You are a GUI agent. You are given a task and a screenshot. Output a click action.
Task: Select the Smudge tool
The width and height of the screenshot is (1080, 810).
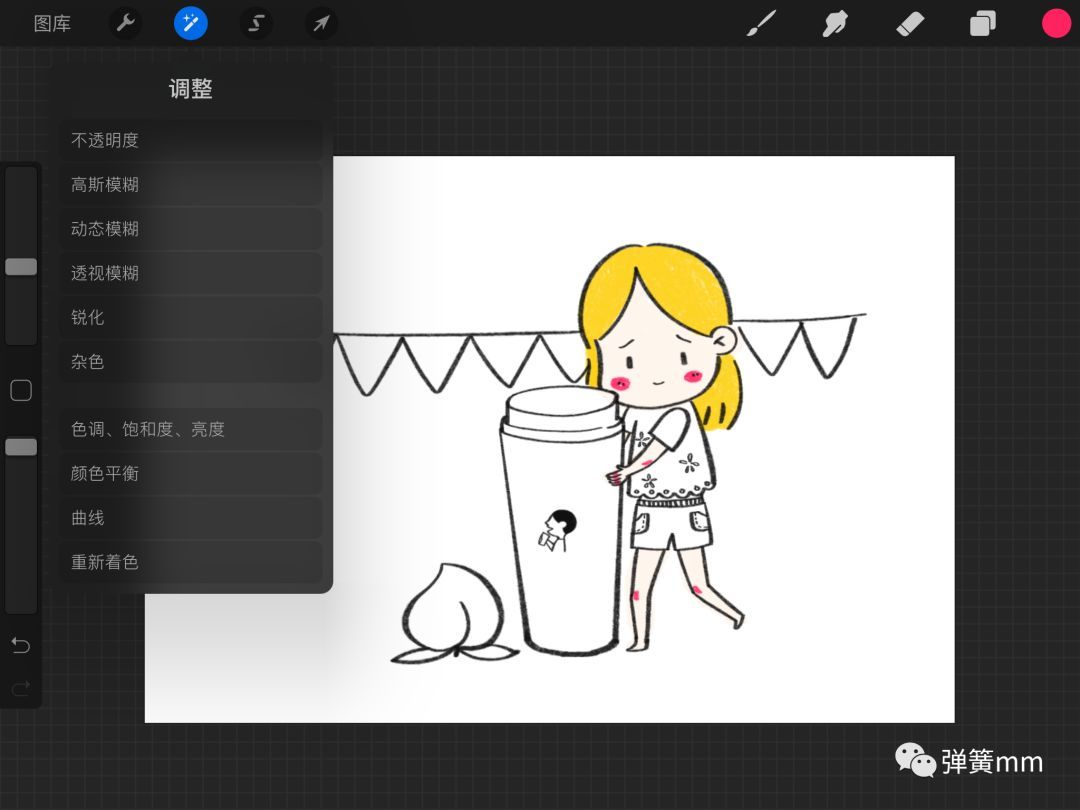(x=835, y=23)
